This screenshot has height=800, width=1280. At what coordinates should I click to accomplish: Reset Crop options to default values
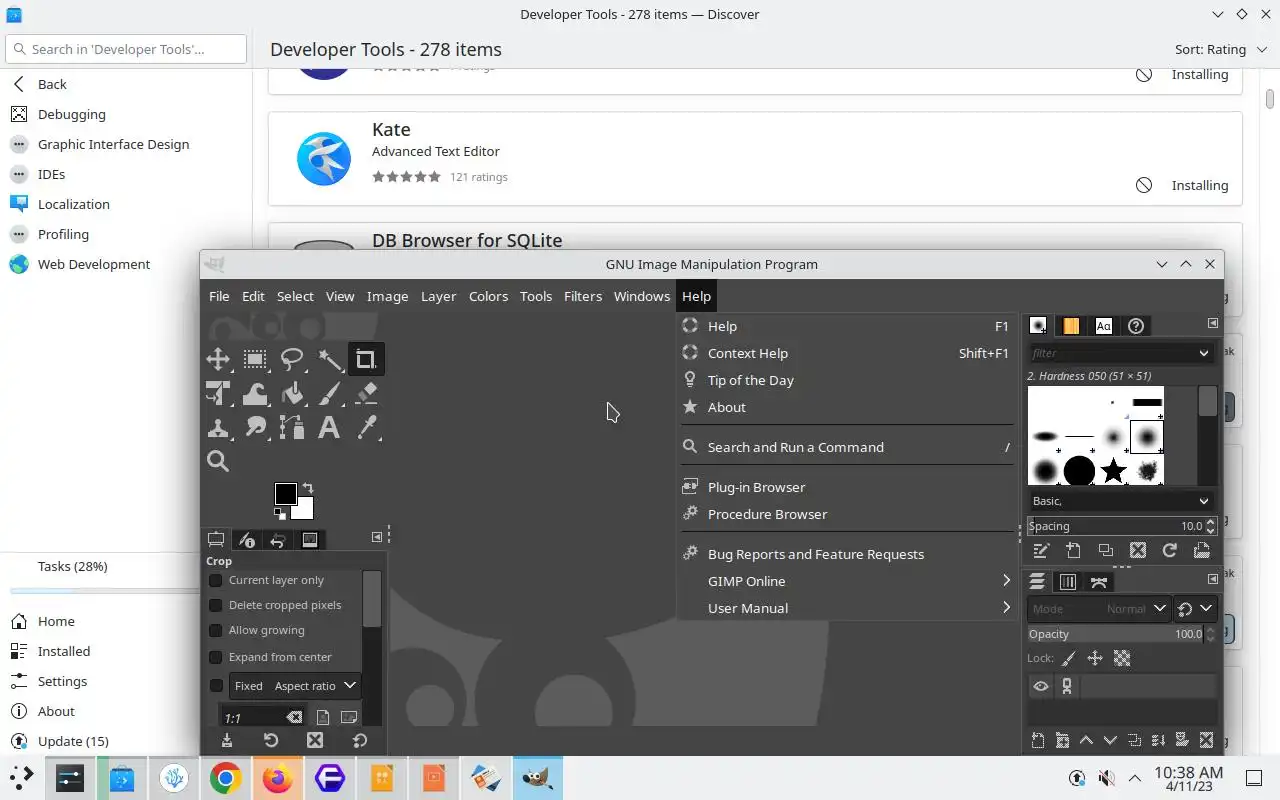click(x=360, y=740)
